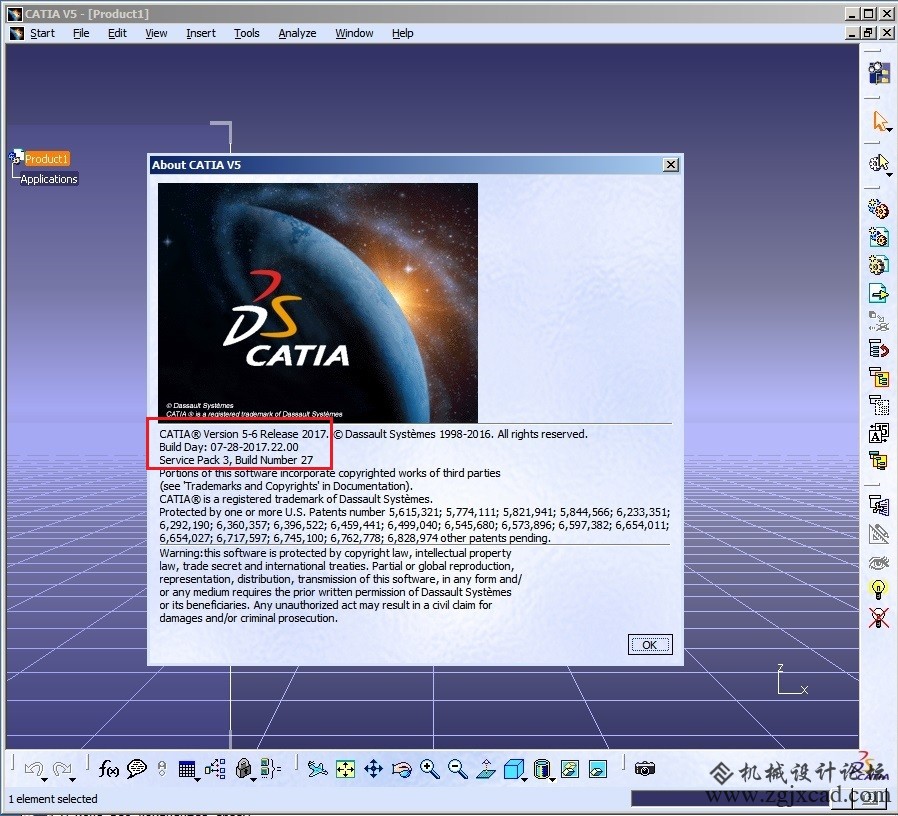Select Applications node in specification tree

[x=49, y=179]
